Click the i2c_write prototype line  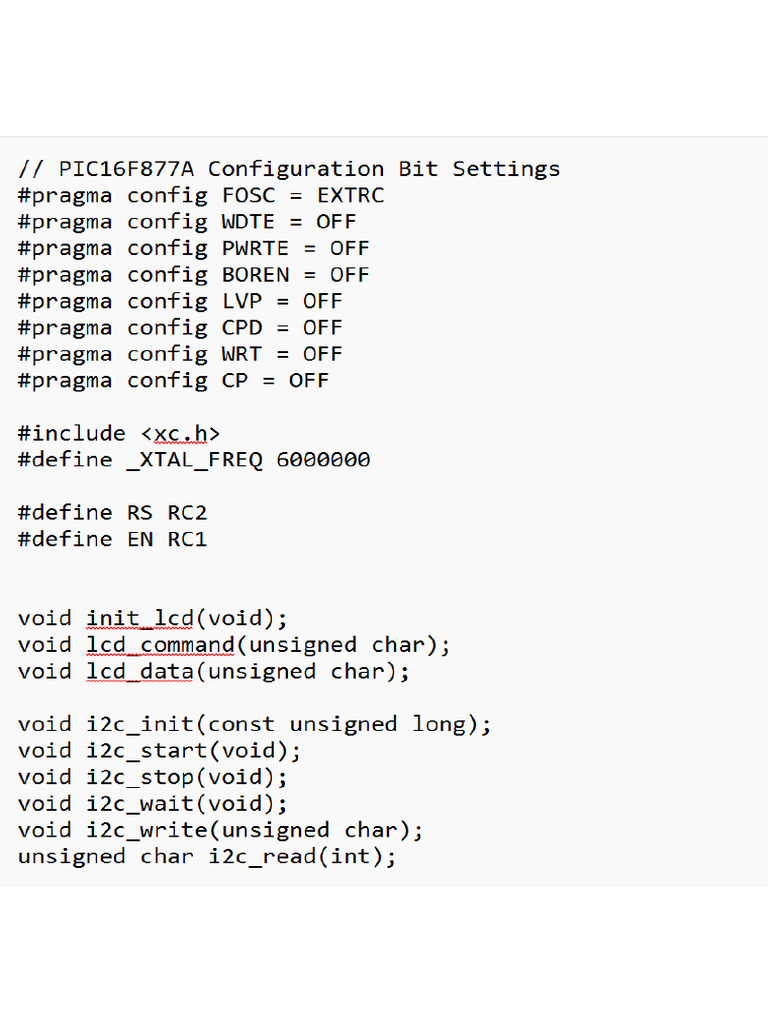[221, 830]
